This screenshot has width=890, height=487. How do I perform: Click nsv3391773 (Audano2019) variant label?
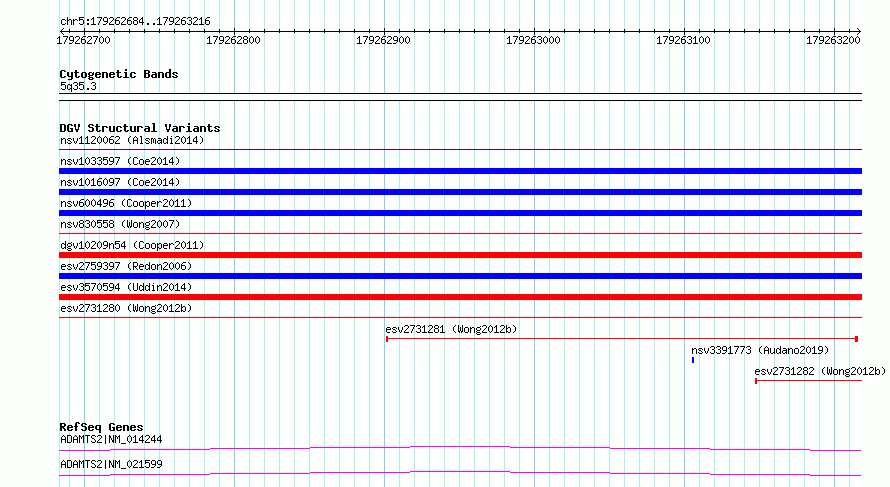pyautogui.click(x=760, y=350)
